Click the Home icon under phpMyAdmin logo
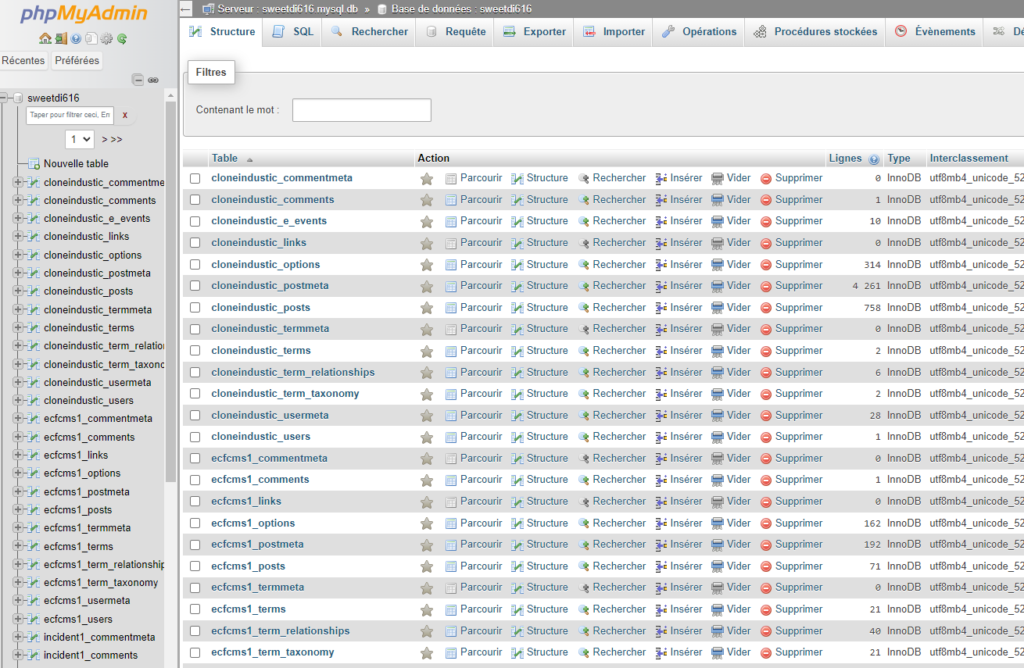Screen dimensions: 1024x668 point(45,39)
